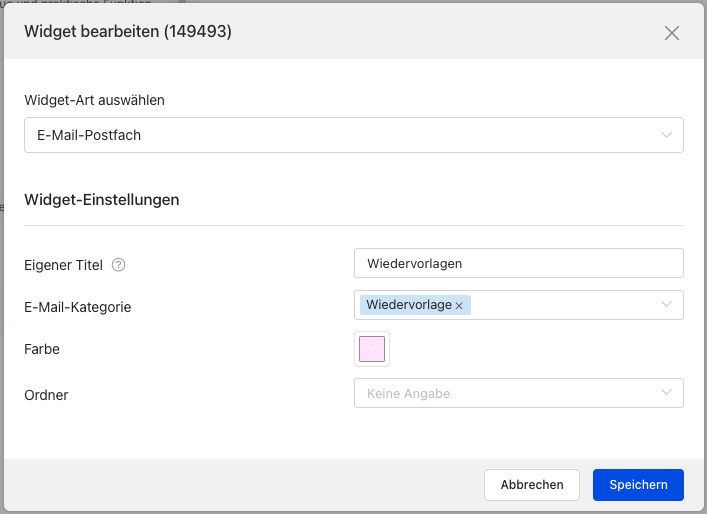The height and width of the screenshot is (514, 707).
Task: Save the widget with Speichern
Action: click(638, 485)
